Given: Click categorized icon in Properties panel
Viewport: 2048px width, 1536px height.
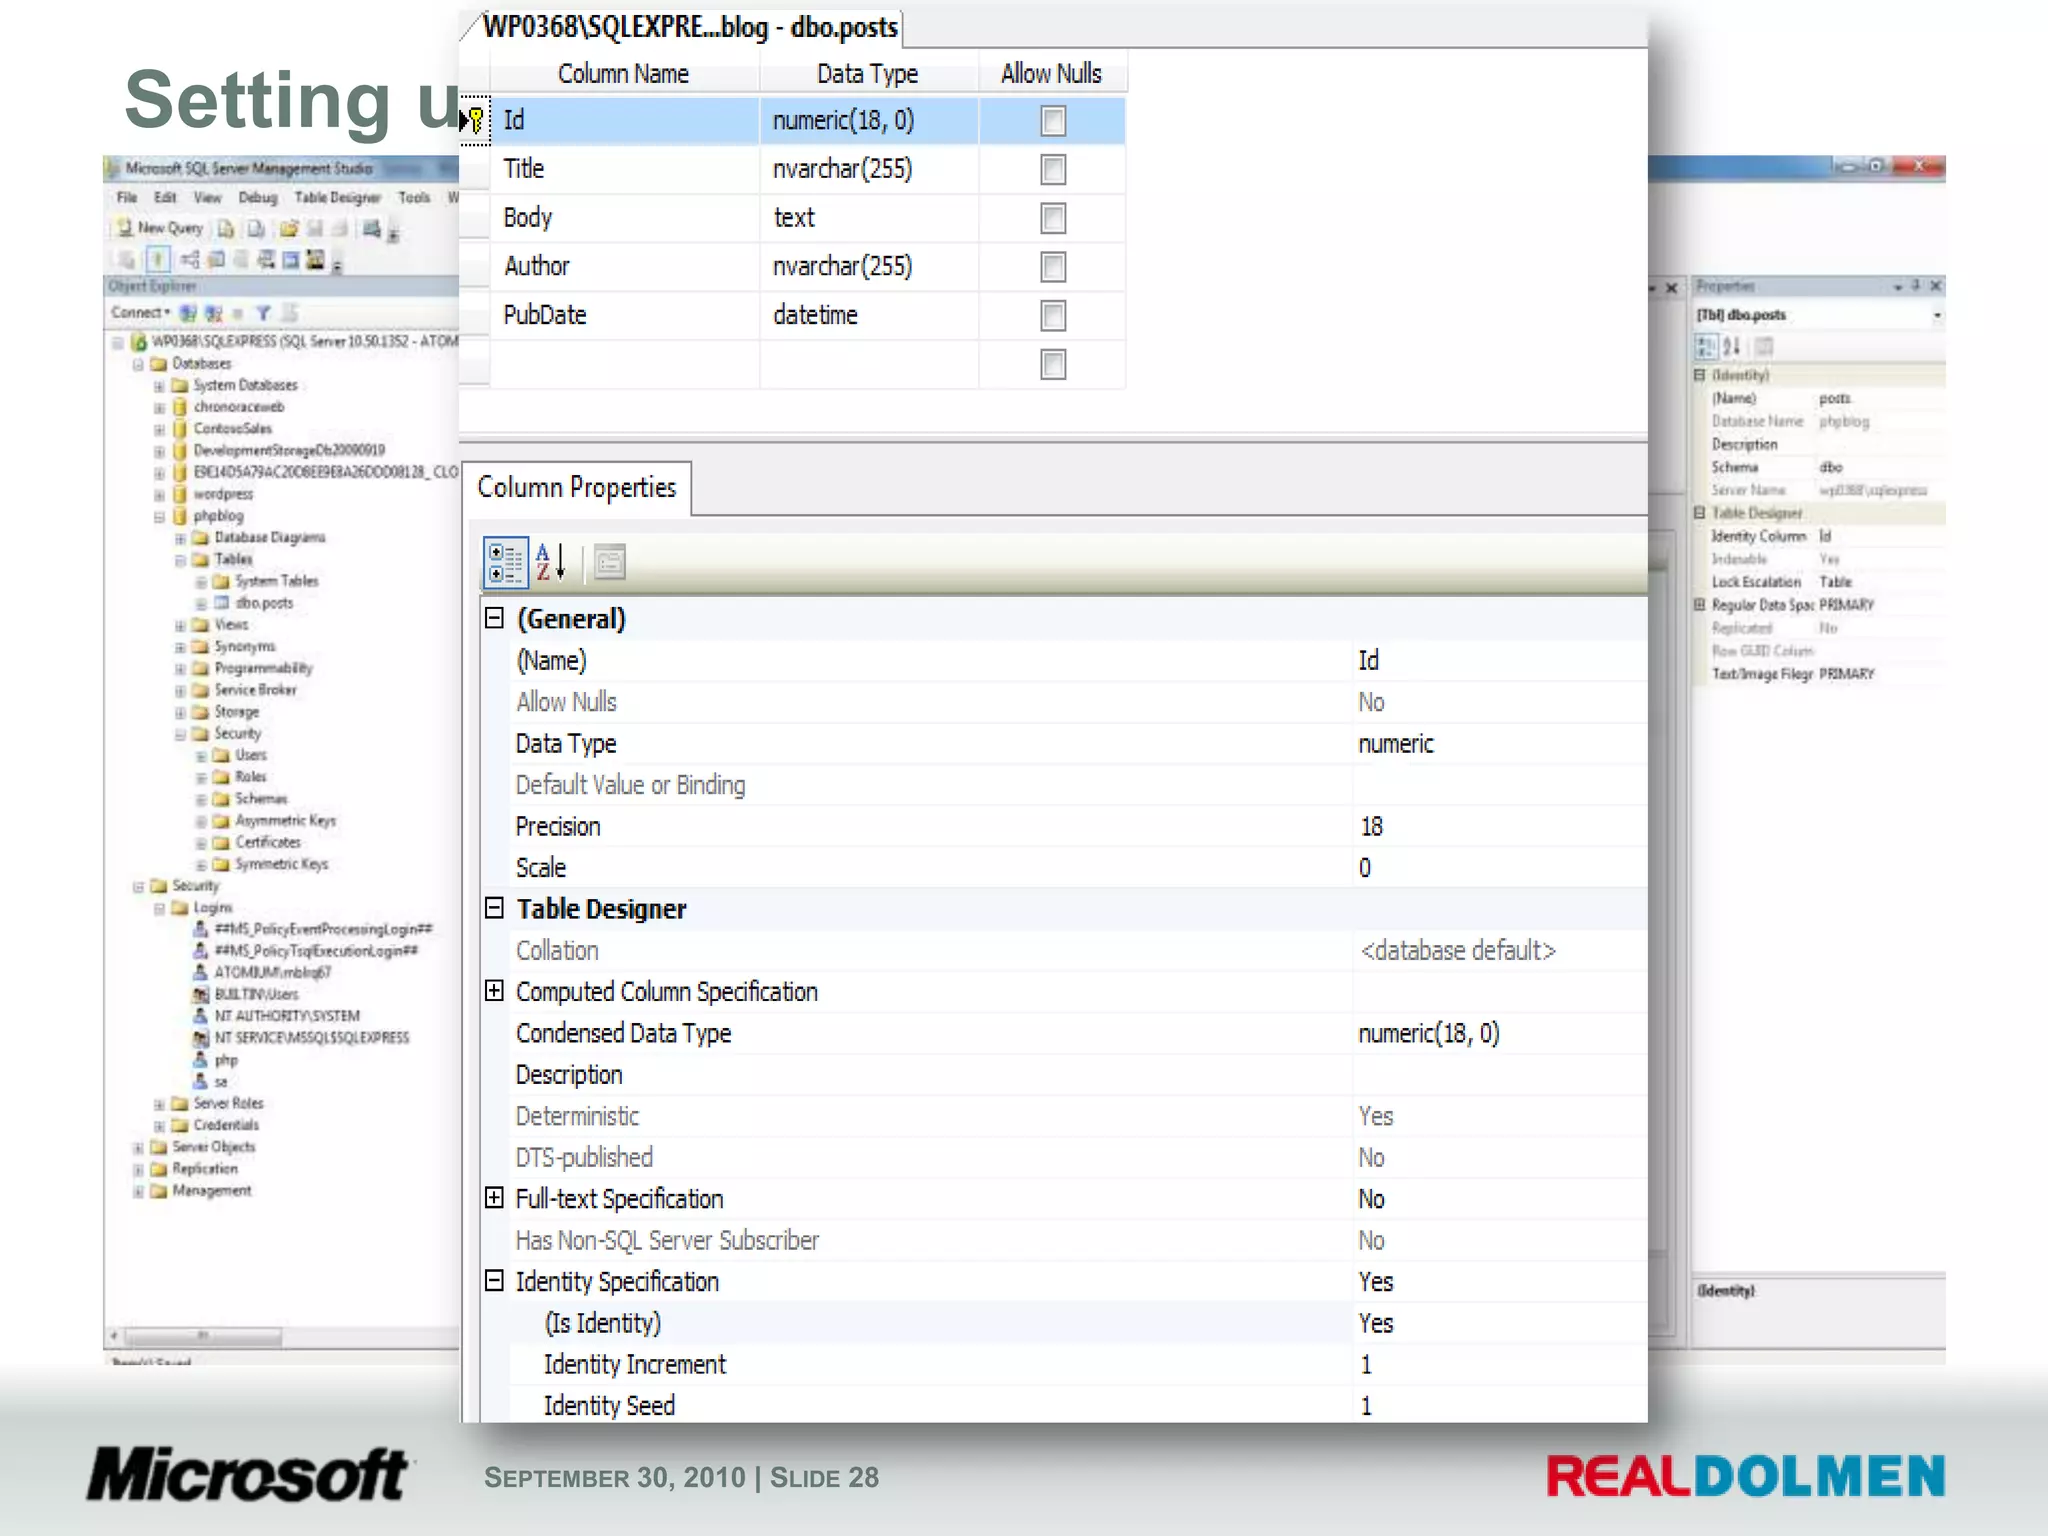Looking at the screenshot, I should click(1706, 346).
